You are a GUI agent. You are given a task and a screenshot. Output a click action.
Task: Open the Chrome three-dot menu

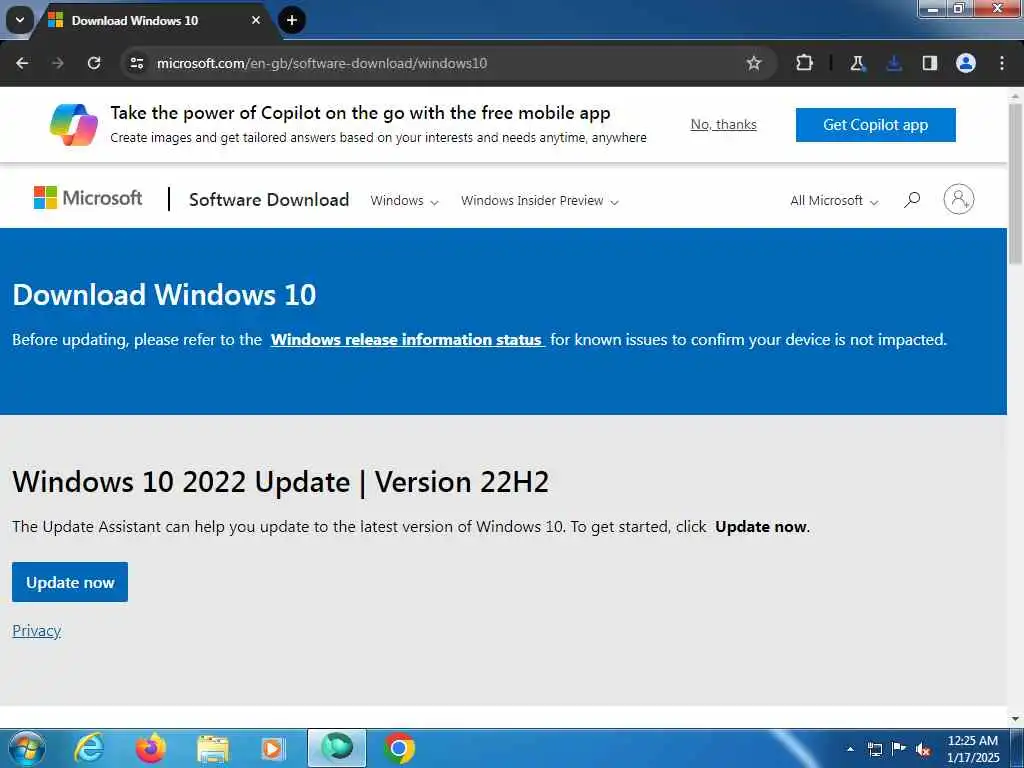click(x=1002, y=63)
